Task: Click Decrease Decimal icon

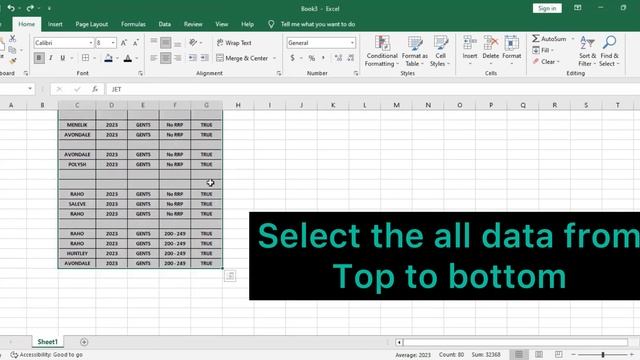Action: 351,58
